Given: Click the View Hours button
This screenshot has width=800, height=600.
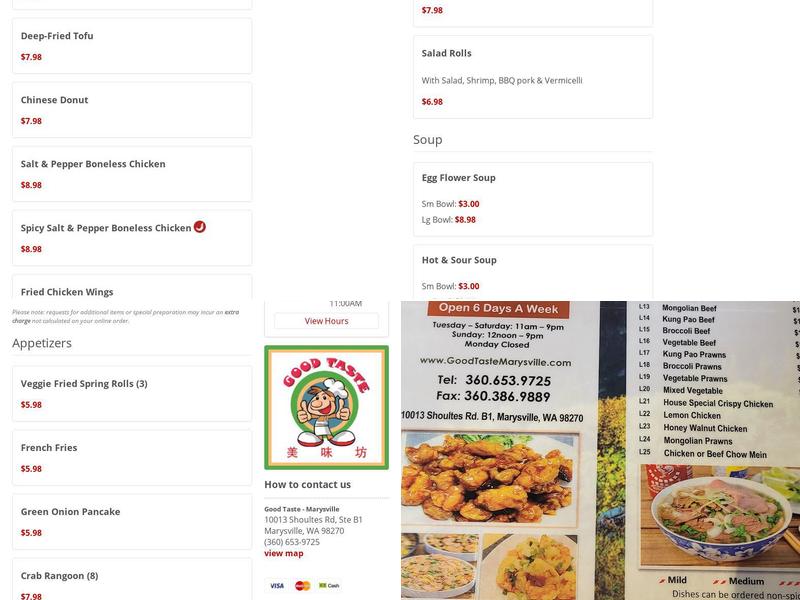Looking at the screenshot, I should (327, 321).
